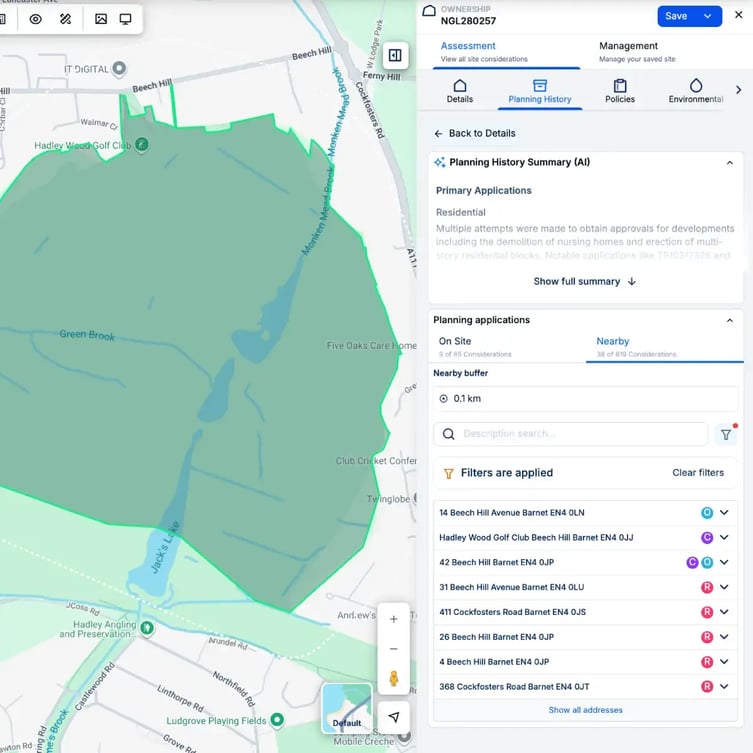Open the Save button dropdown arrow

tap(708, 16)
